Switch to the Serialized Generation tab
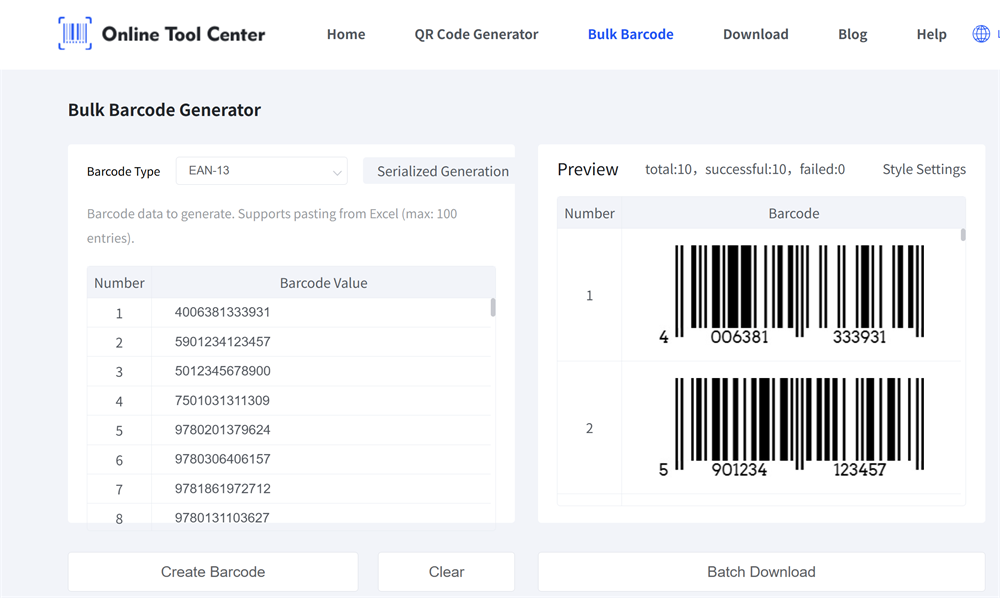1000x598 pixels. pyautogui.click(x=440, y=171)
